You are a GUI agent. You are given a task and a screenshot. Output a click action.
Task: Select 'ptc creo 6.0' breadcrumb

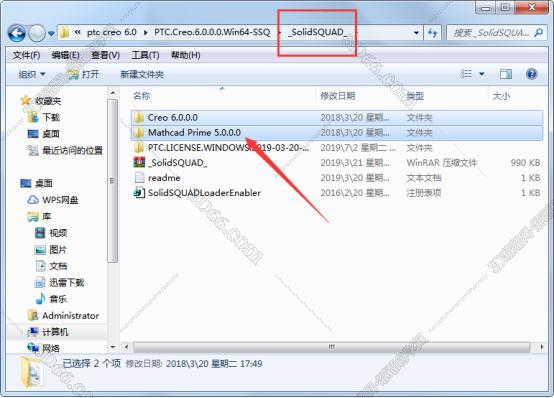pos(112,32)
